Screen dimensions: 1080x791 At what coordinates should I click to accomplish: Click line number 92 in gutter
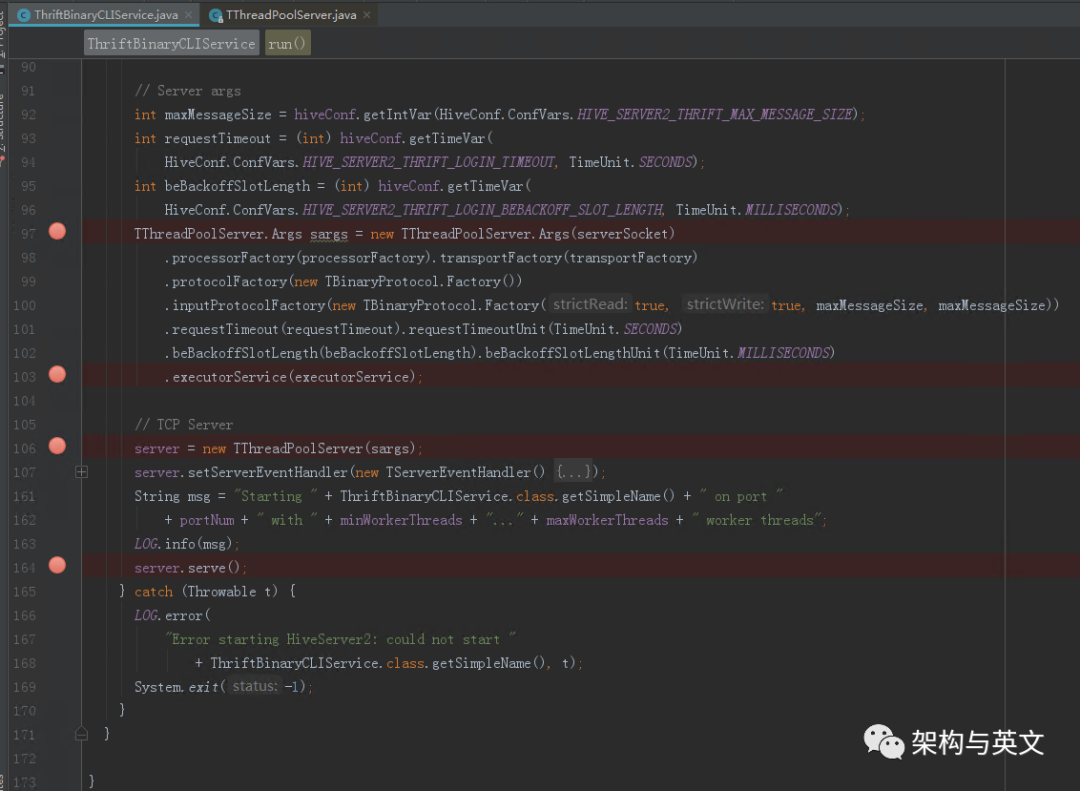coord(28,114)
